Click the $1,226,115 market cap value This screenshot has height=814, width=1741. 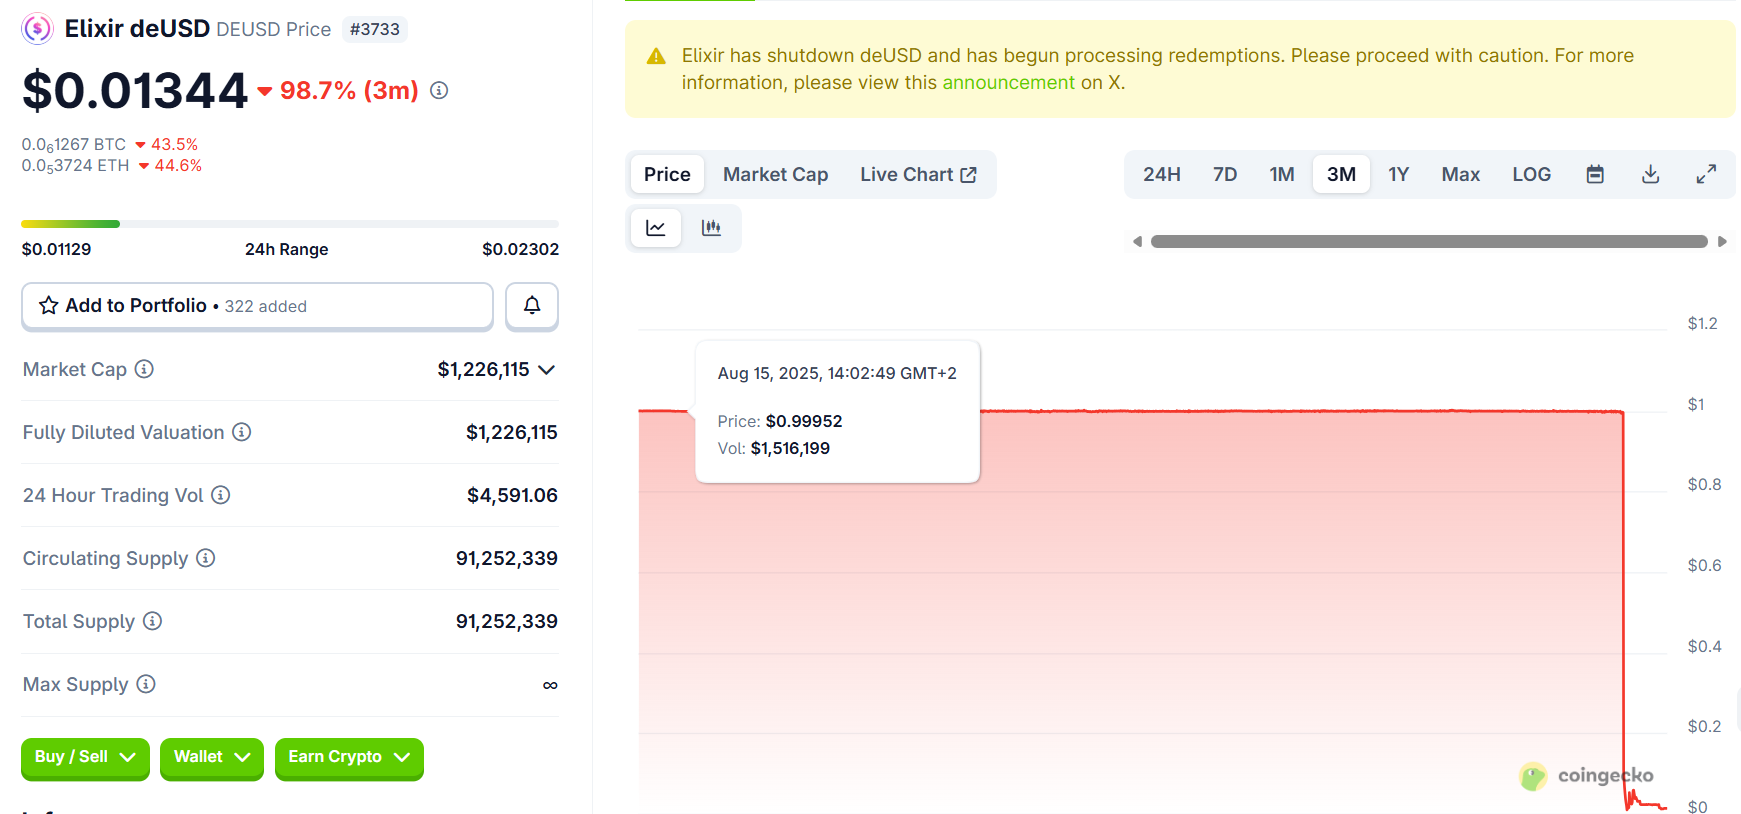click(x=483, y=370)
